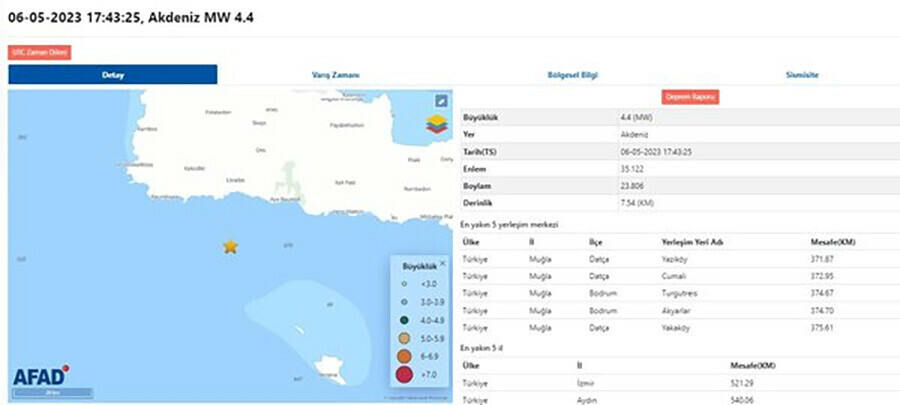
Task: Switch to the Detay tab
Action: click(113, 75)
